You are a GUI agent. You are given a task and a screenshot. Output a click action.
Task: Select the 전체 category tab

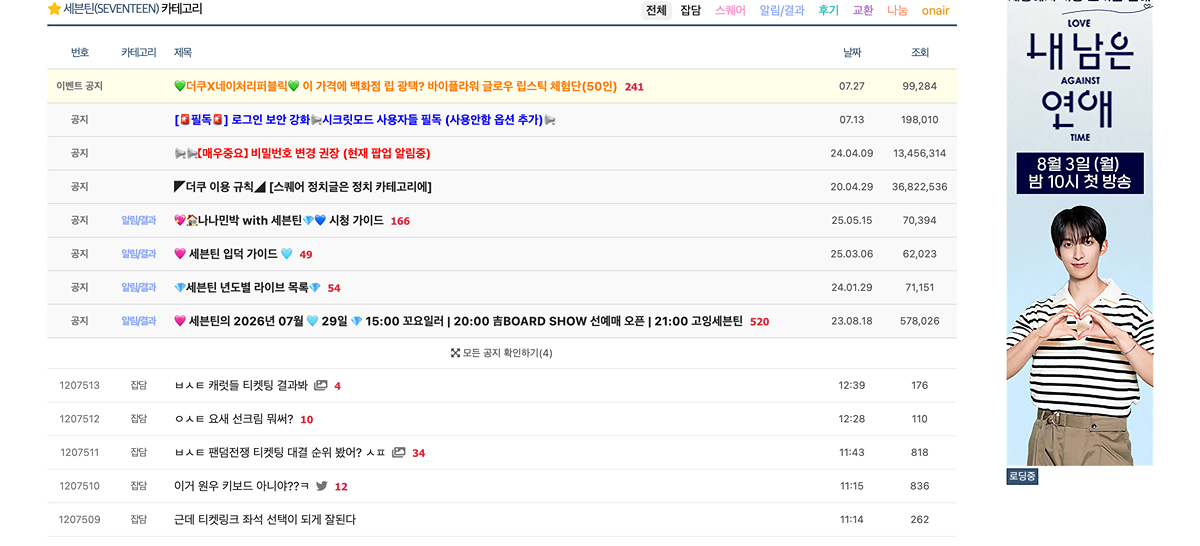coord(656,10)
